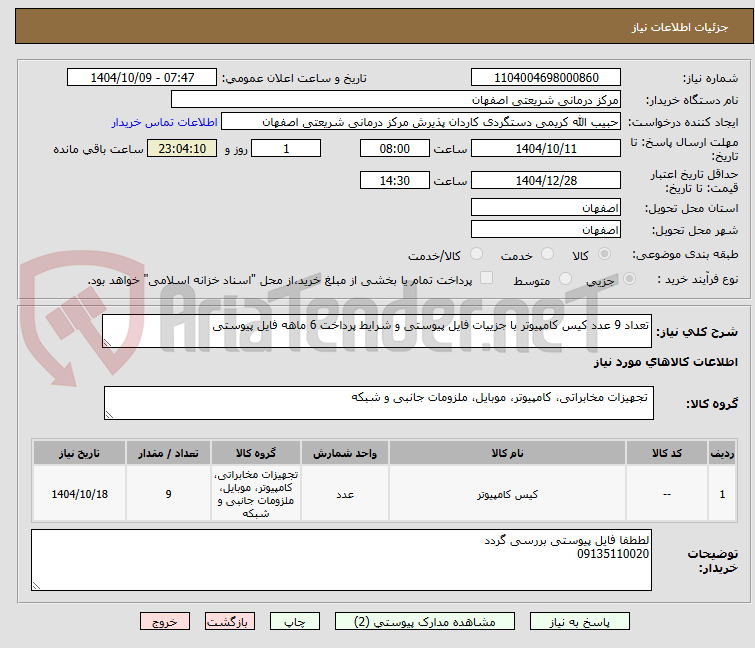Click the ساعت باقی مانده label
Image resolution: width=755 pixels, height=648 pixels.
(98, 149)
